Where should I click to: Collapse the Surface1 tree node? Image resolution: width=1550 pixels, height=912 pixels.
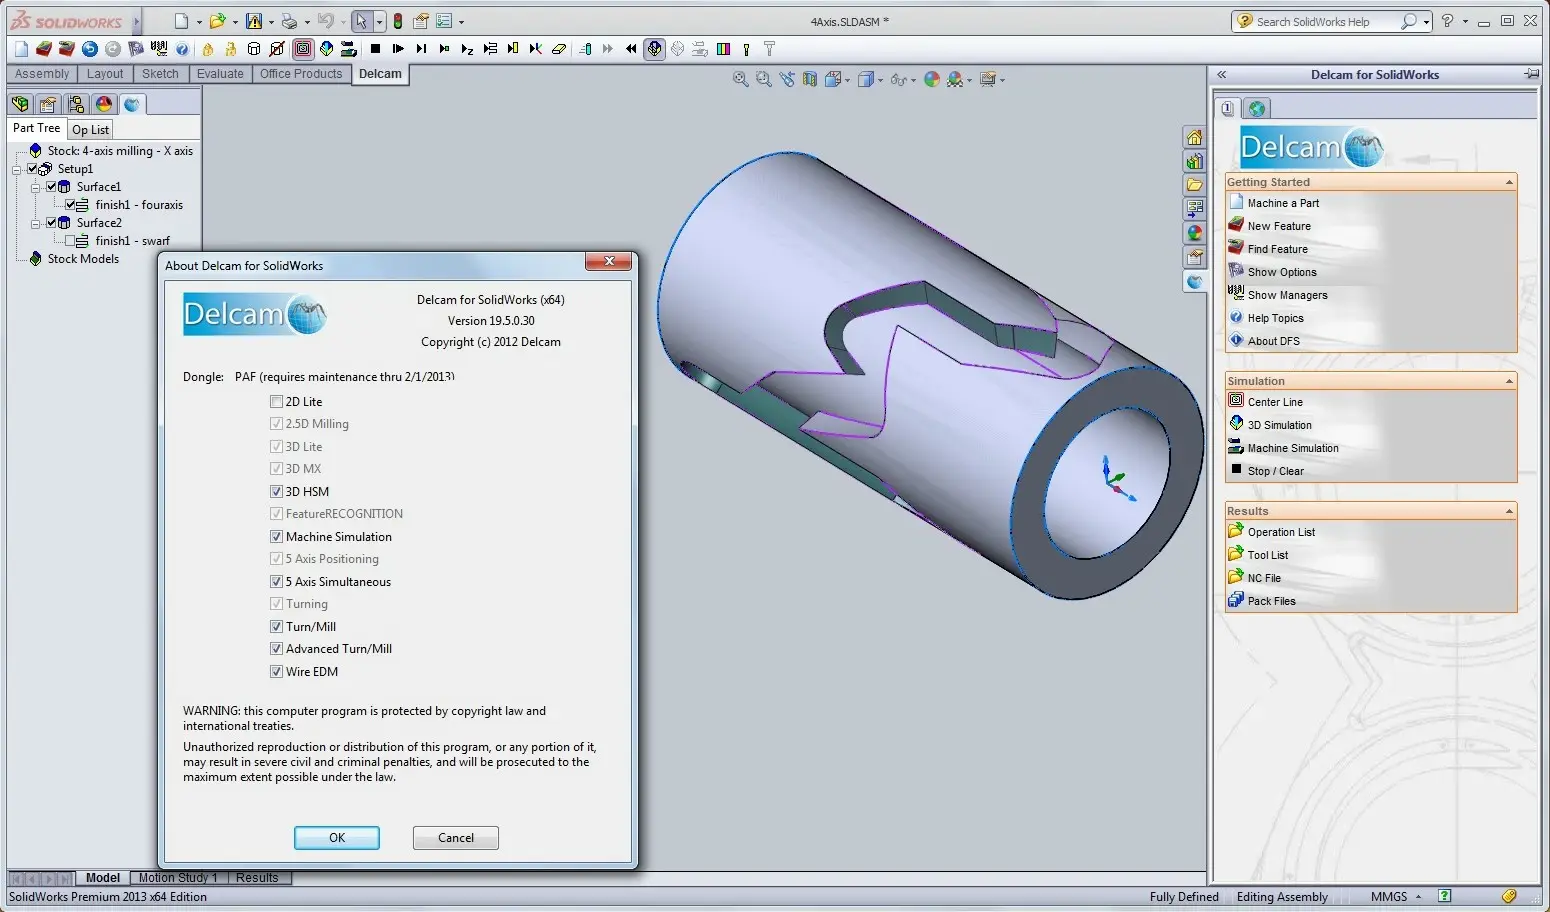coord(36,187)
